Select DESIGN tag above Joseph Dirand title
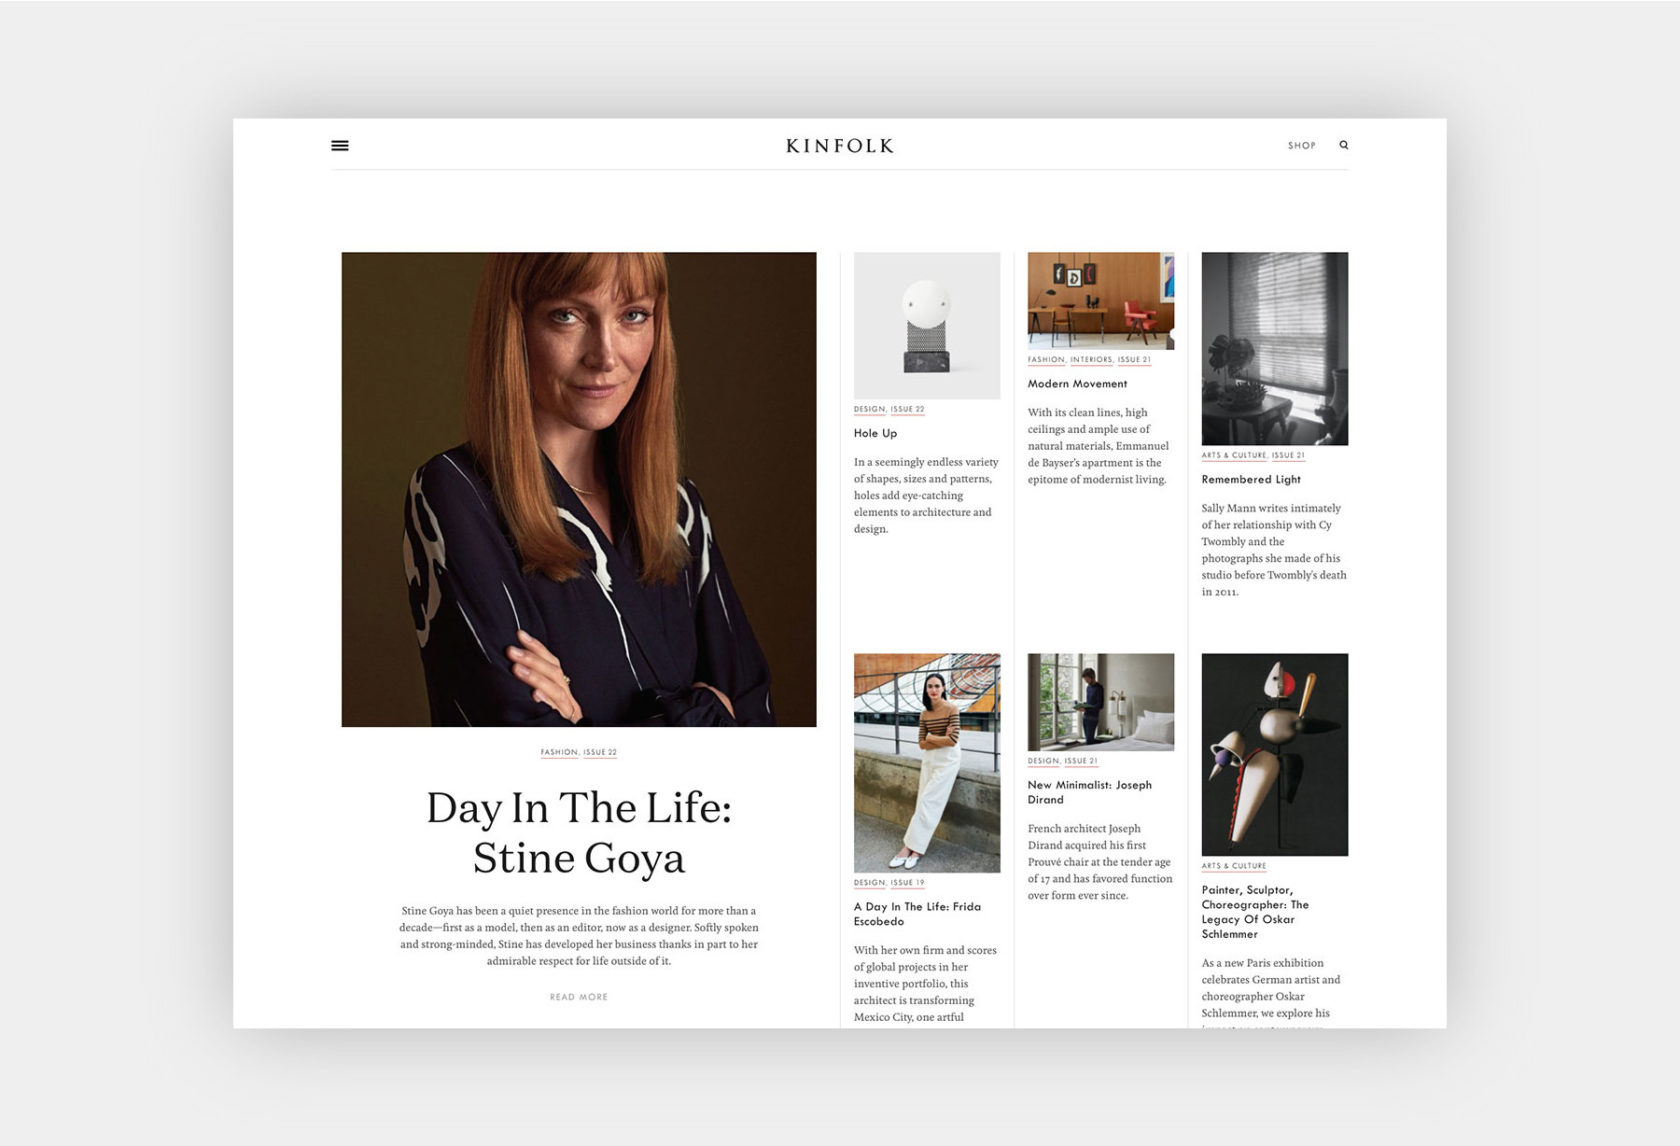The height and width of the screenshot is (1146, 1680). click(1043, 761)
